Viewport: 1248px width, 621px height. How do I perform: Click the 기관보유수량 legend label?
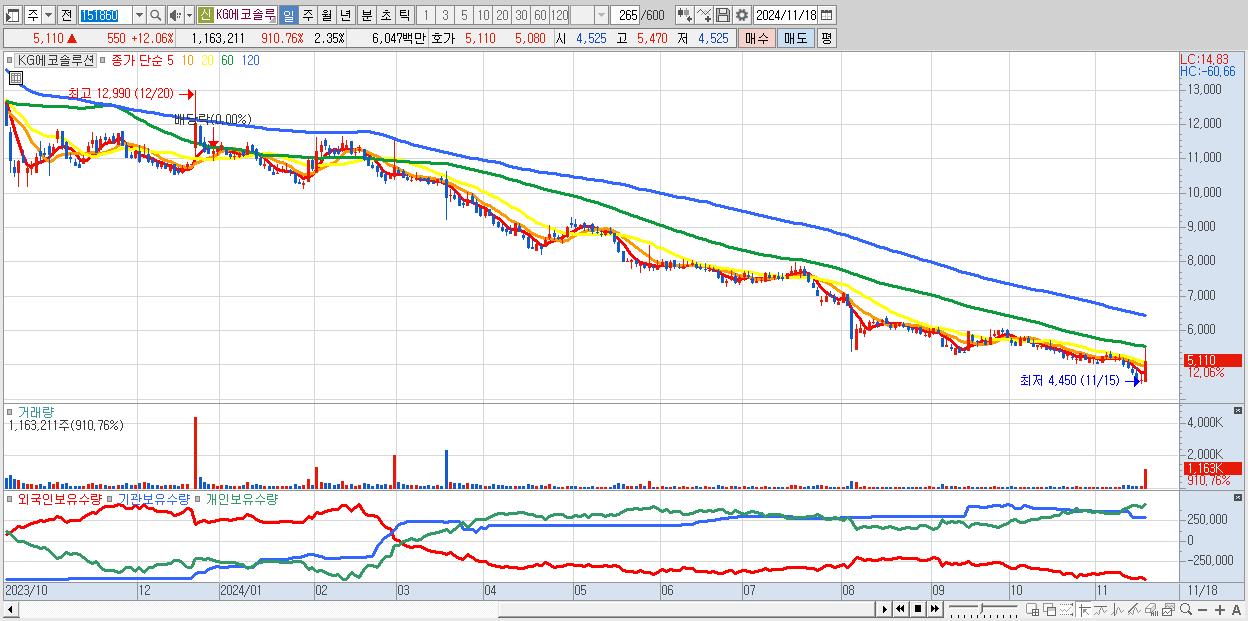tap(156, 498)
